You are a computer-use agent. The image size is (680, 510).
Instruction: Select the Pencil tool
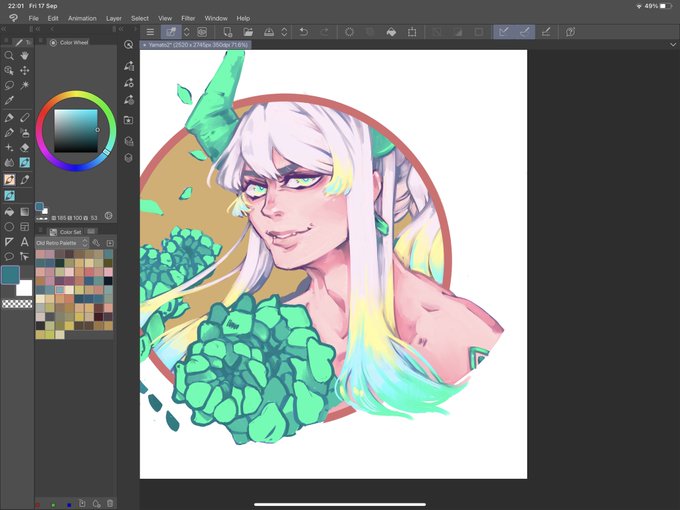tap(25, 118)
